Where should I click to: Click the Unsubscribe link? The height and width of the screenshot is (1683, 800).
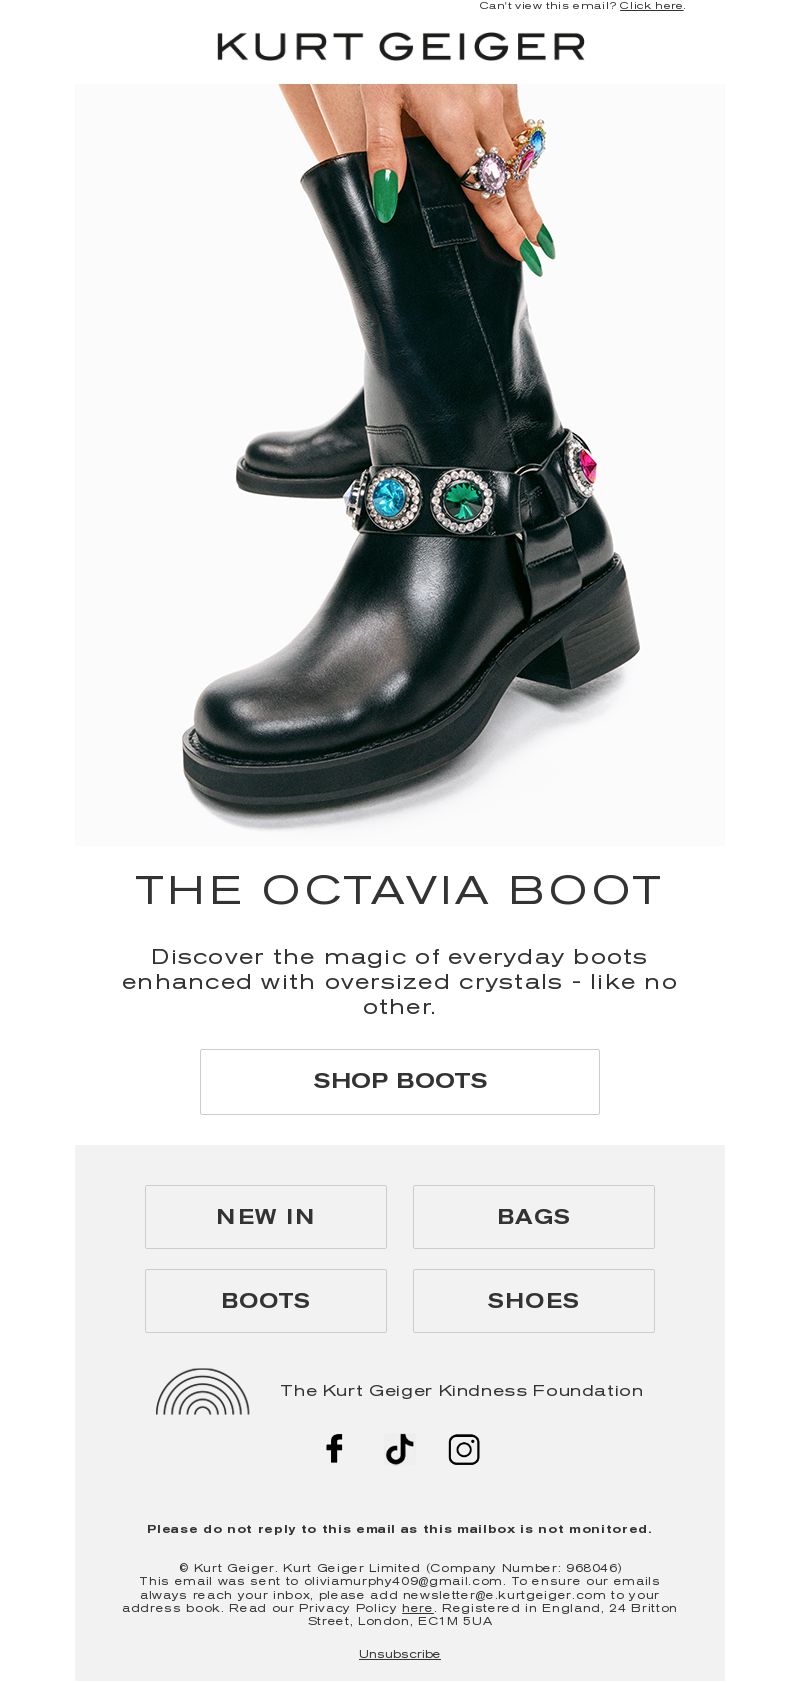coord(400,1654)
